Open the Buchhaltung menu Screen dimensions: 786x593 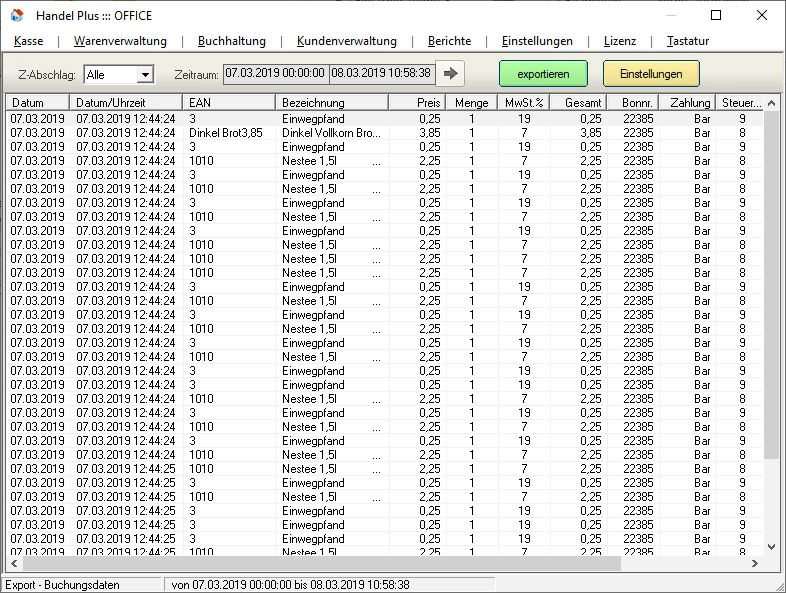click(232, 41)
